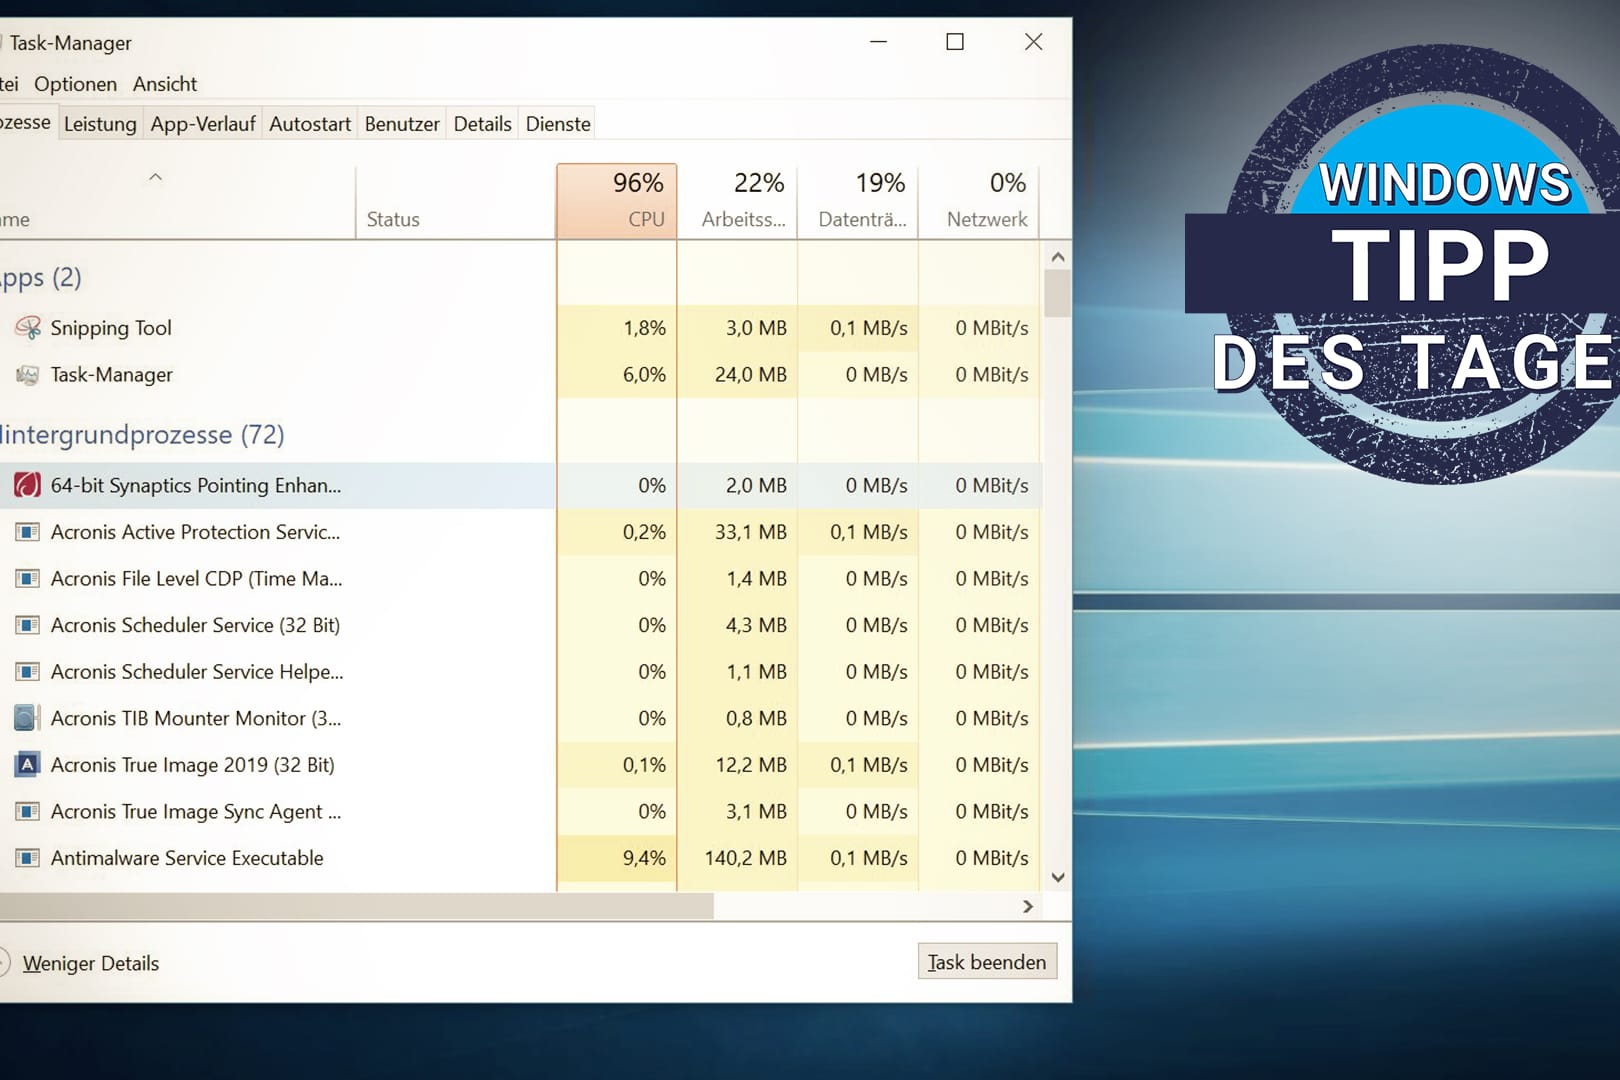Click the vertical scrollbar up arrow
Image resolution: width=1620 pixels, height=1080 pixels.
coord(1057,257)
